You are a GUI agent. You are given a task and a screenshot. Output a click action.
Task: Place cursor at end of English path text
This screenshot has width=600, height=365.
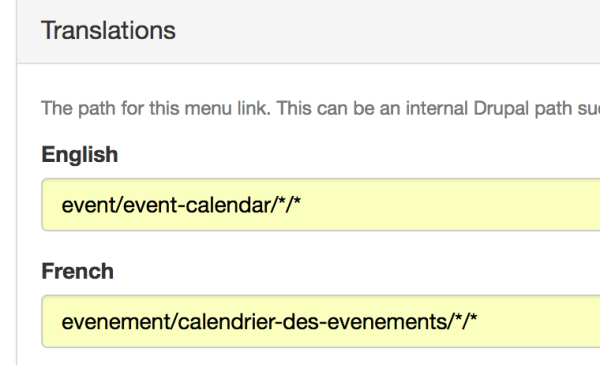tap(301, 205)
